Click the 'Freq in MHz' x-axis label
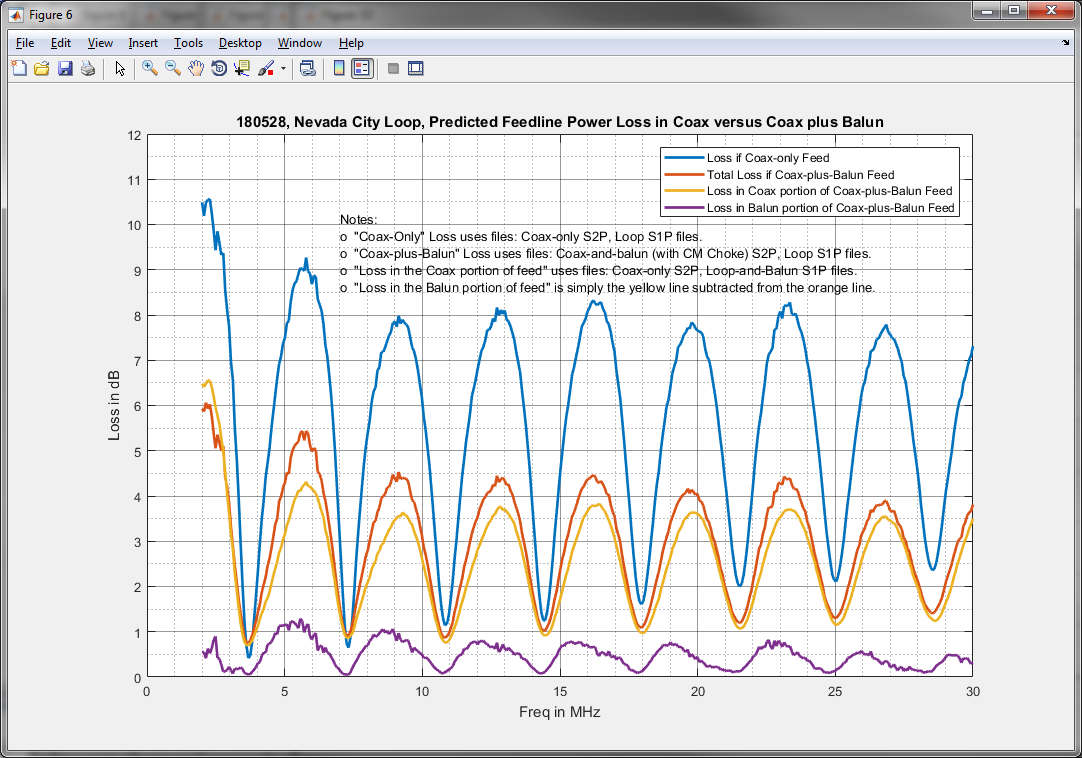Image resolution: width=1082 pixels, height=758 pixels. click(x=560, y=712)
